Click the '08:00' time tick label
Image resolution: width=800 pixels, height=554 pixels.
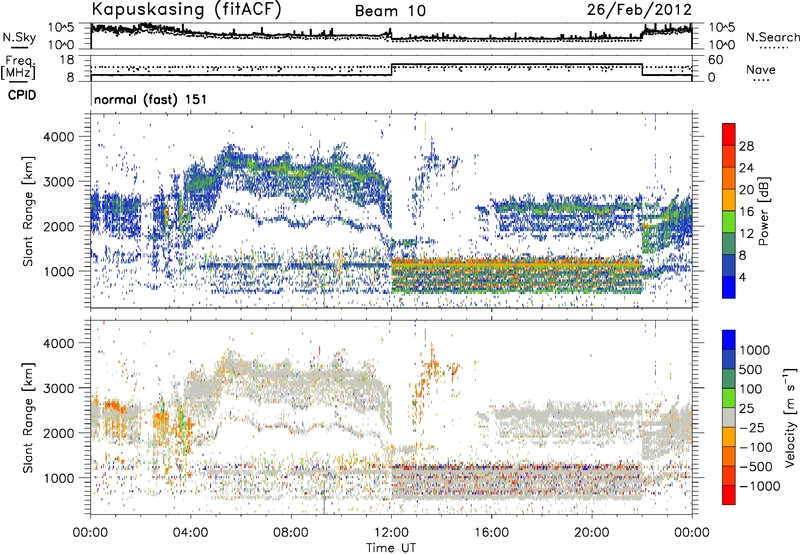tap(291, 533)
